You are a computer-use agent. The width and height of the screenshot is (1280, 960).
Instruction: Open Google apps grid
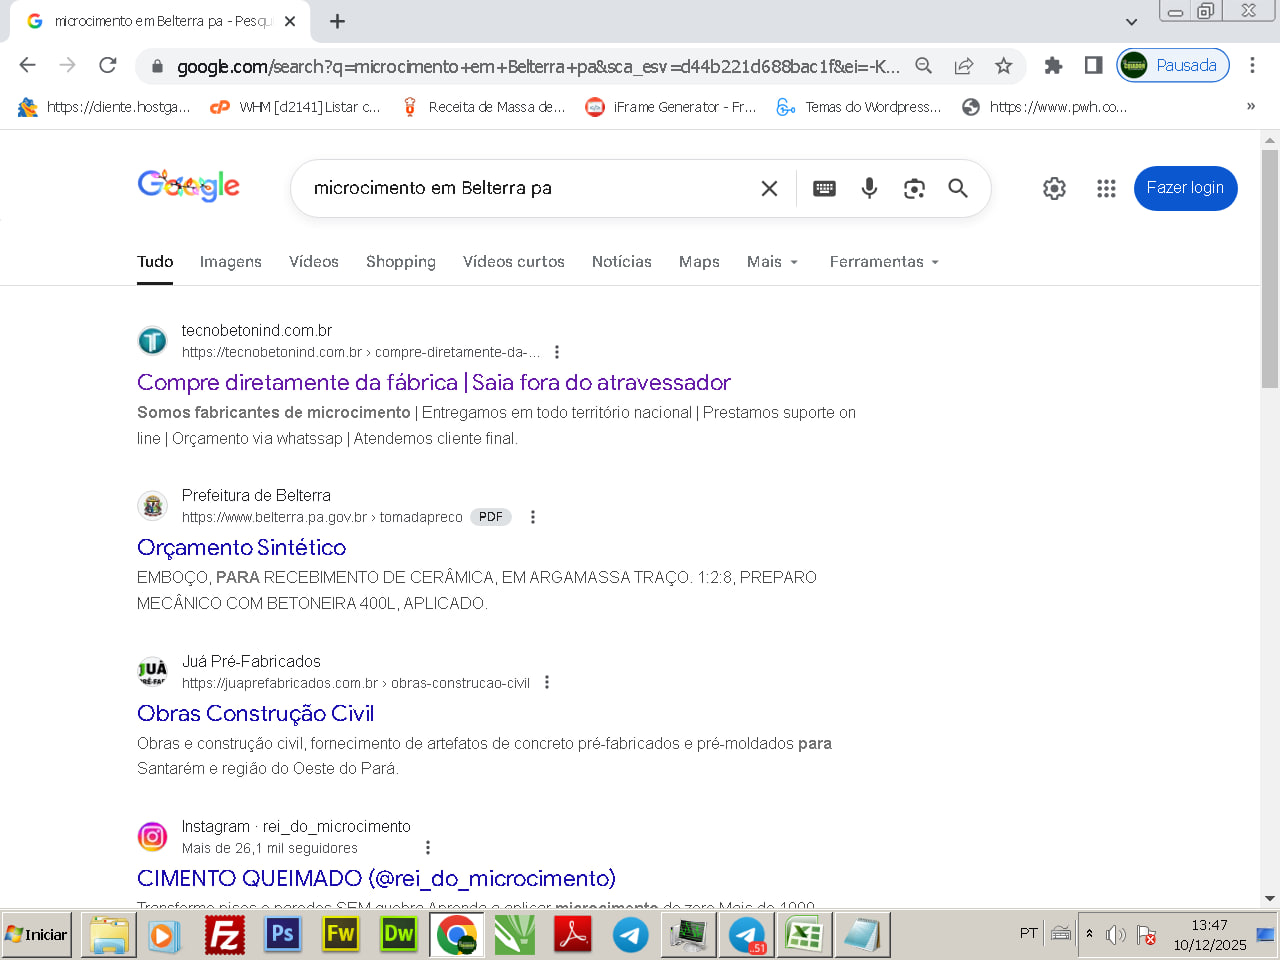coord(1106,188)
